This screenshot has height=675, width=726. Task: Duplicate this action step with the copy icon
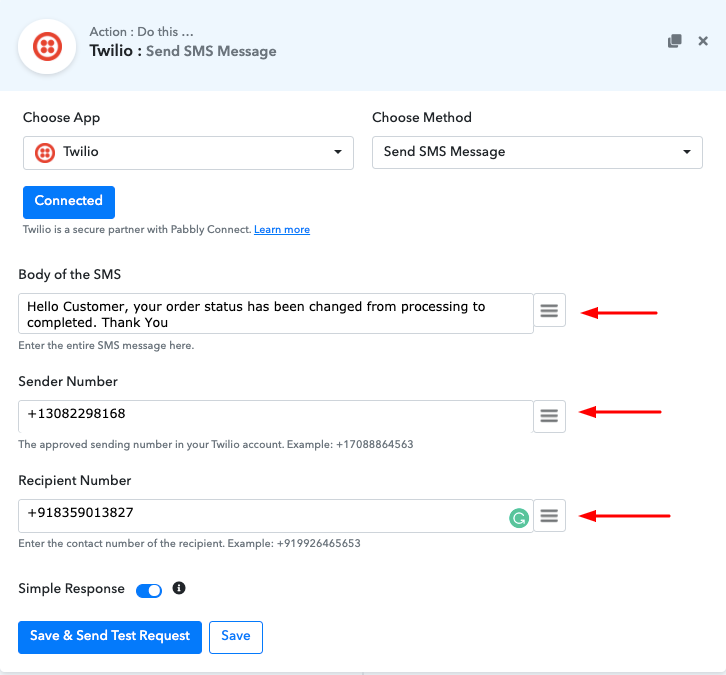click(x=675, y=41)
